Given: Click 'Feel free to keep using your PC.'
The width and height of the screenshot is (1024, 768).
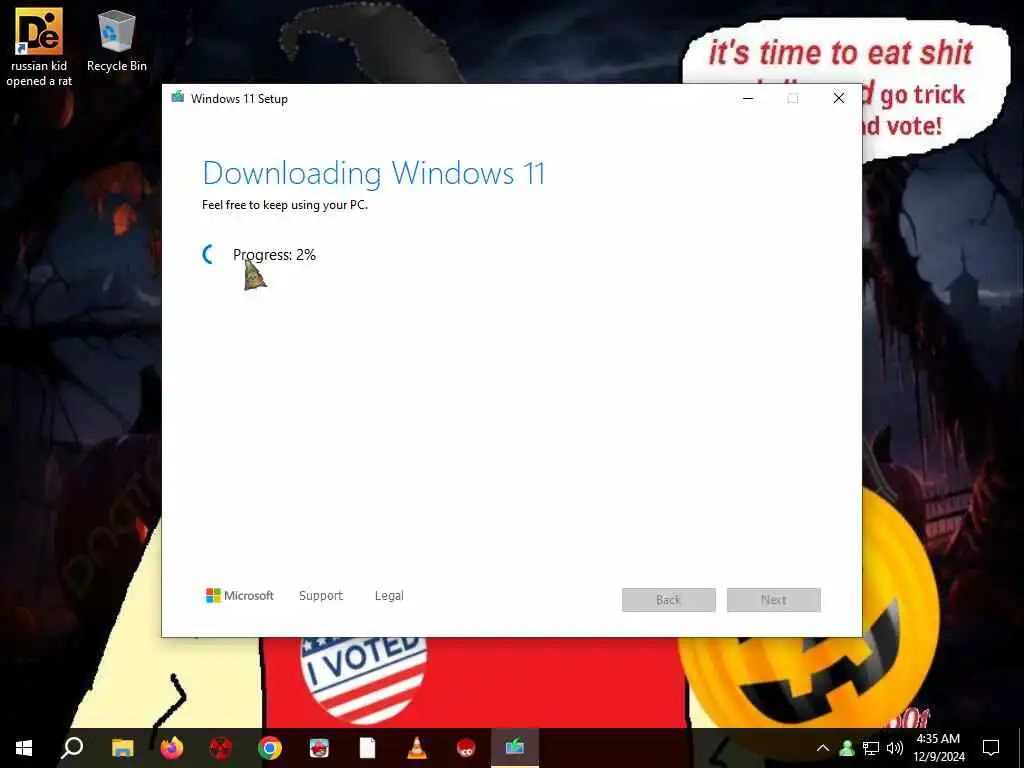Looking at the screenshot, I should [285, 205].
